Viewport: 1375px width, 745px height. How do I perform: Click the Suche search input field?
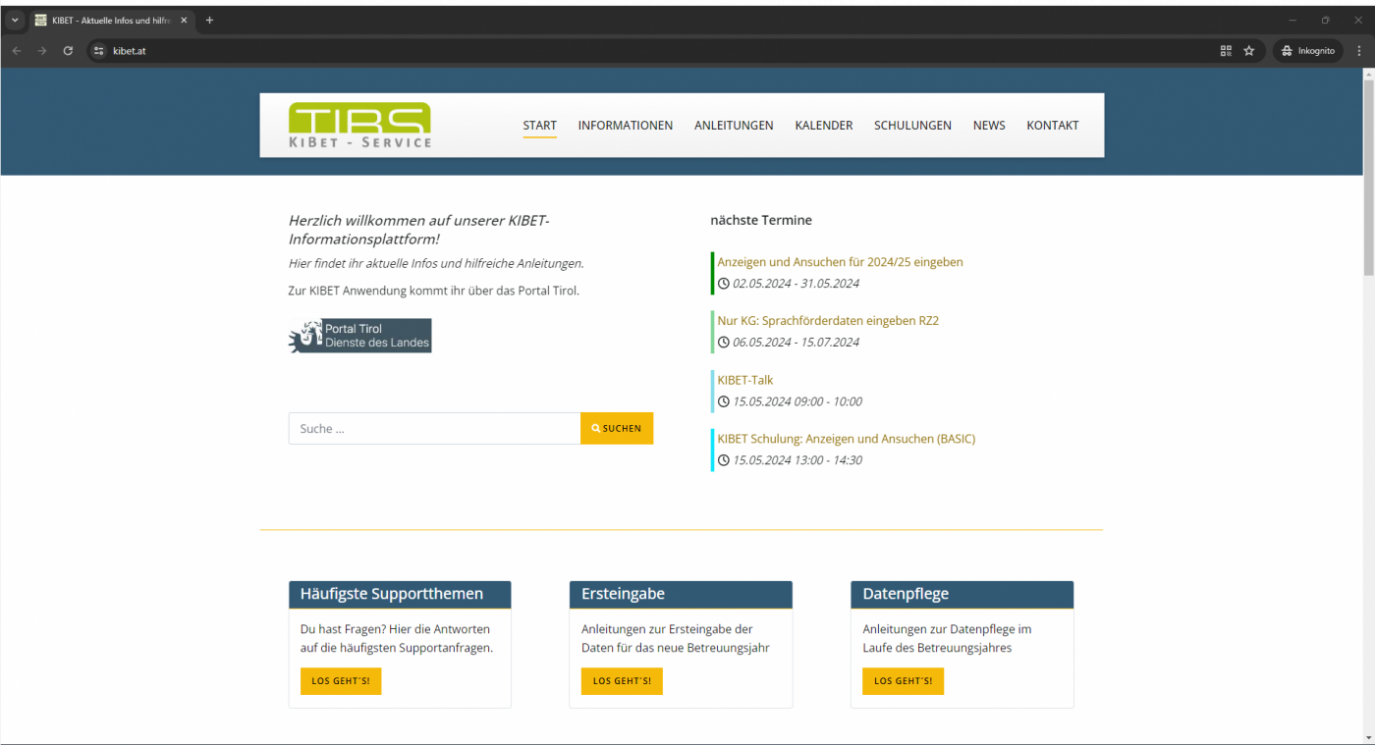[x=434, y=428]
